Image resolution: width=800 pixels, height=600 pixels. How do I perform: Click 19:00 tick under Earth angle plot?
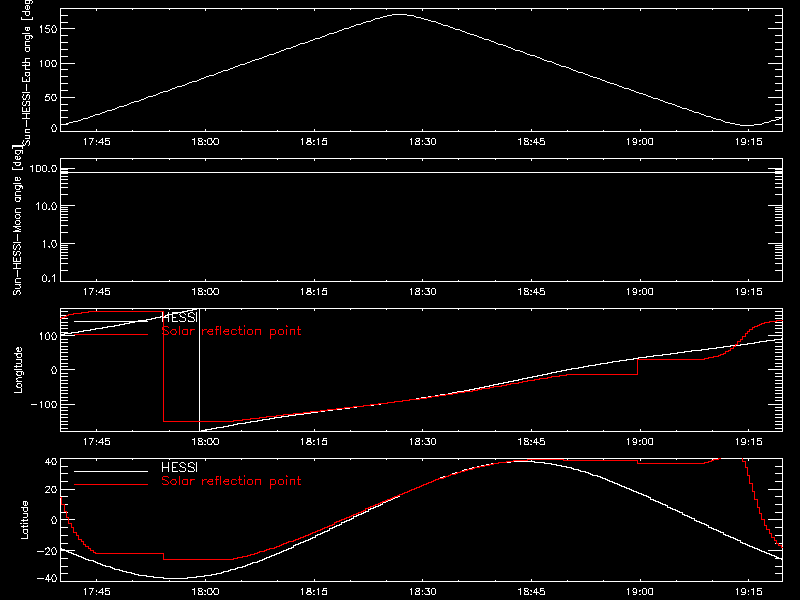pyautogui.click(x=640, y=142)
